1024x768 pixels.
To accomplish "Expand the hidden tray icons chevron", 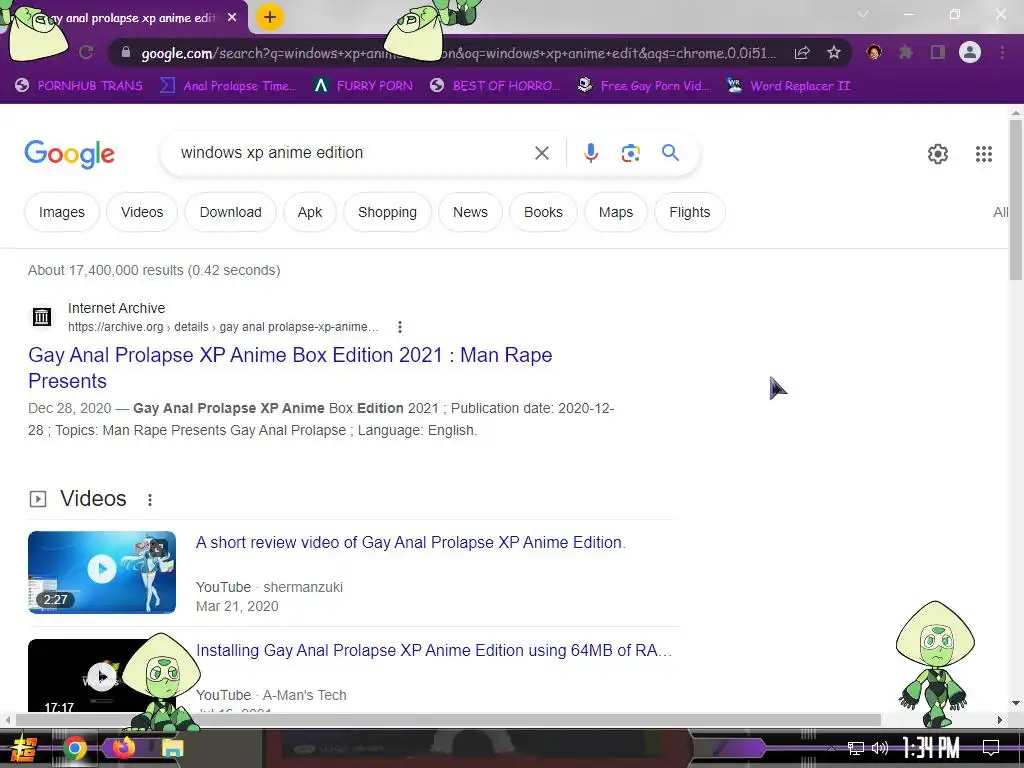I will tap(831, 748).
